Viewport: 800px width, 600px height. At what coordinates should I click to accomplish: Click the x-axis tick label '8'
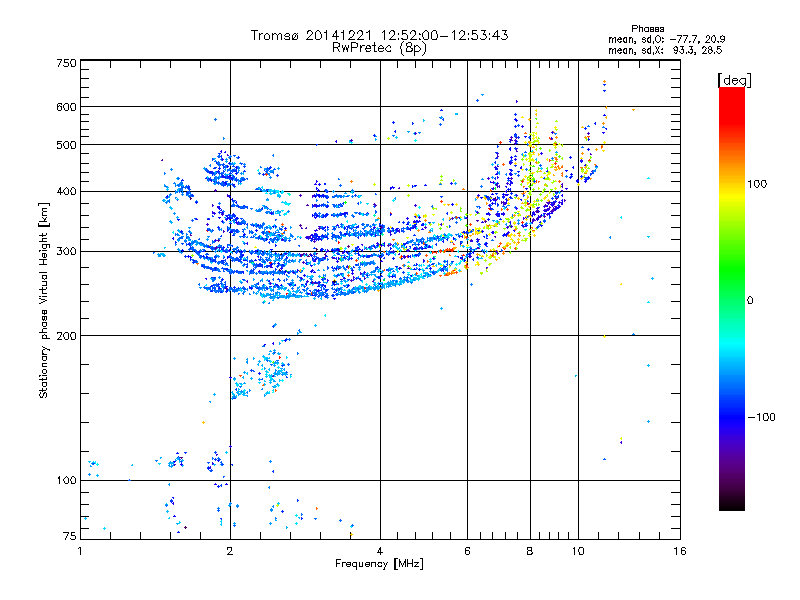[x=530, y=551]
